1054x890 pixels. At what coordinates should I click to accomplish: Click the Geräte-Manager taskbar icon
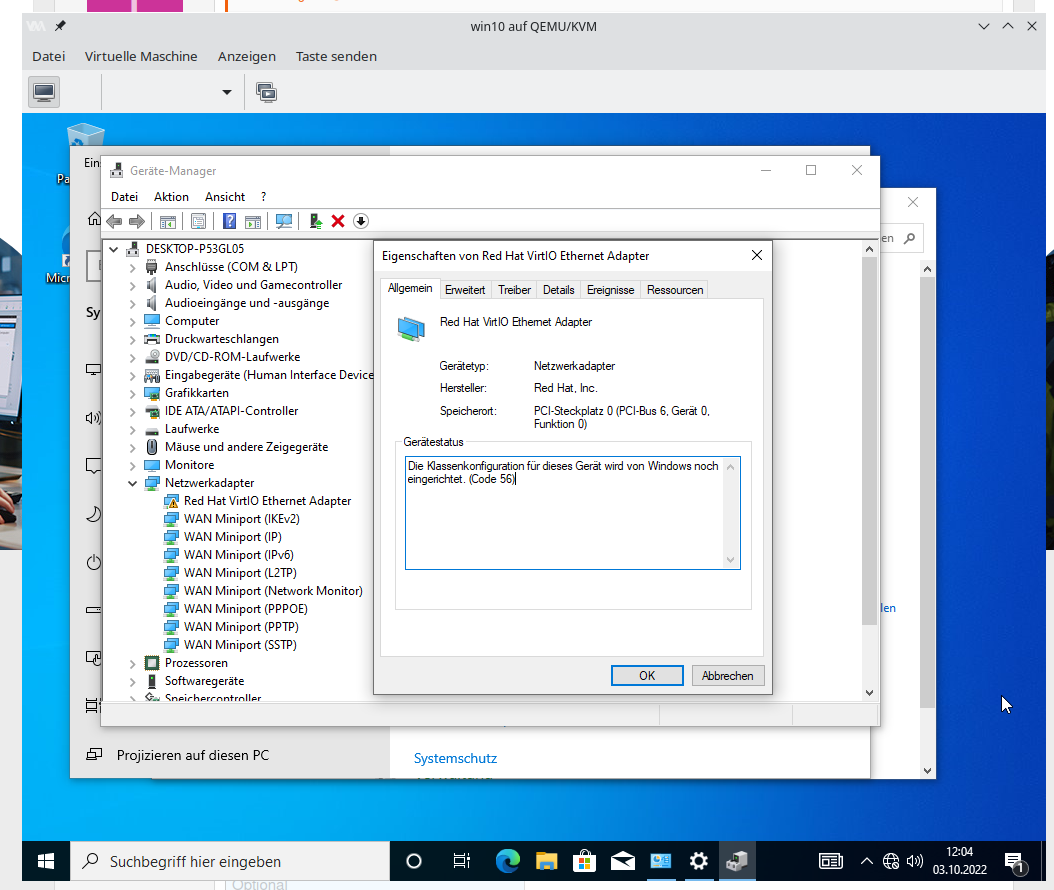pyautogui.click(x=737, y=861)
